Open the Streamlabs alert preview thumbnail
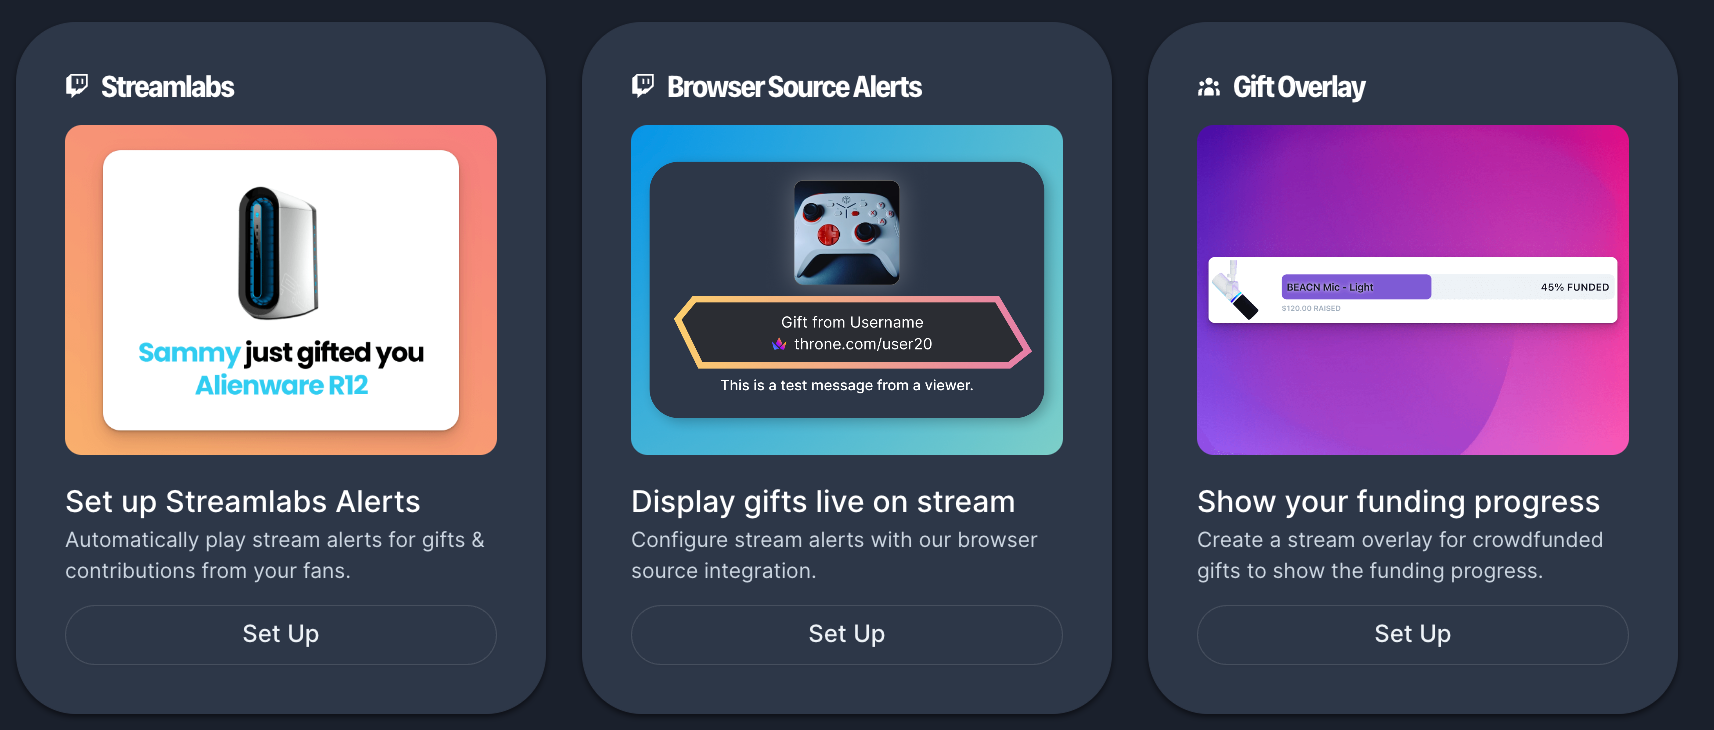The image size is (1714, 730). (281, 290)
